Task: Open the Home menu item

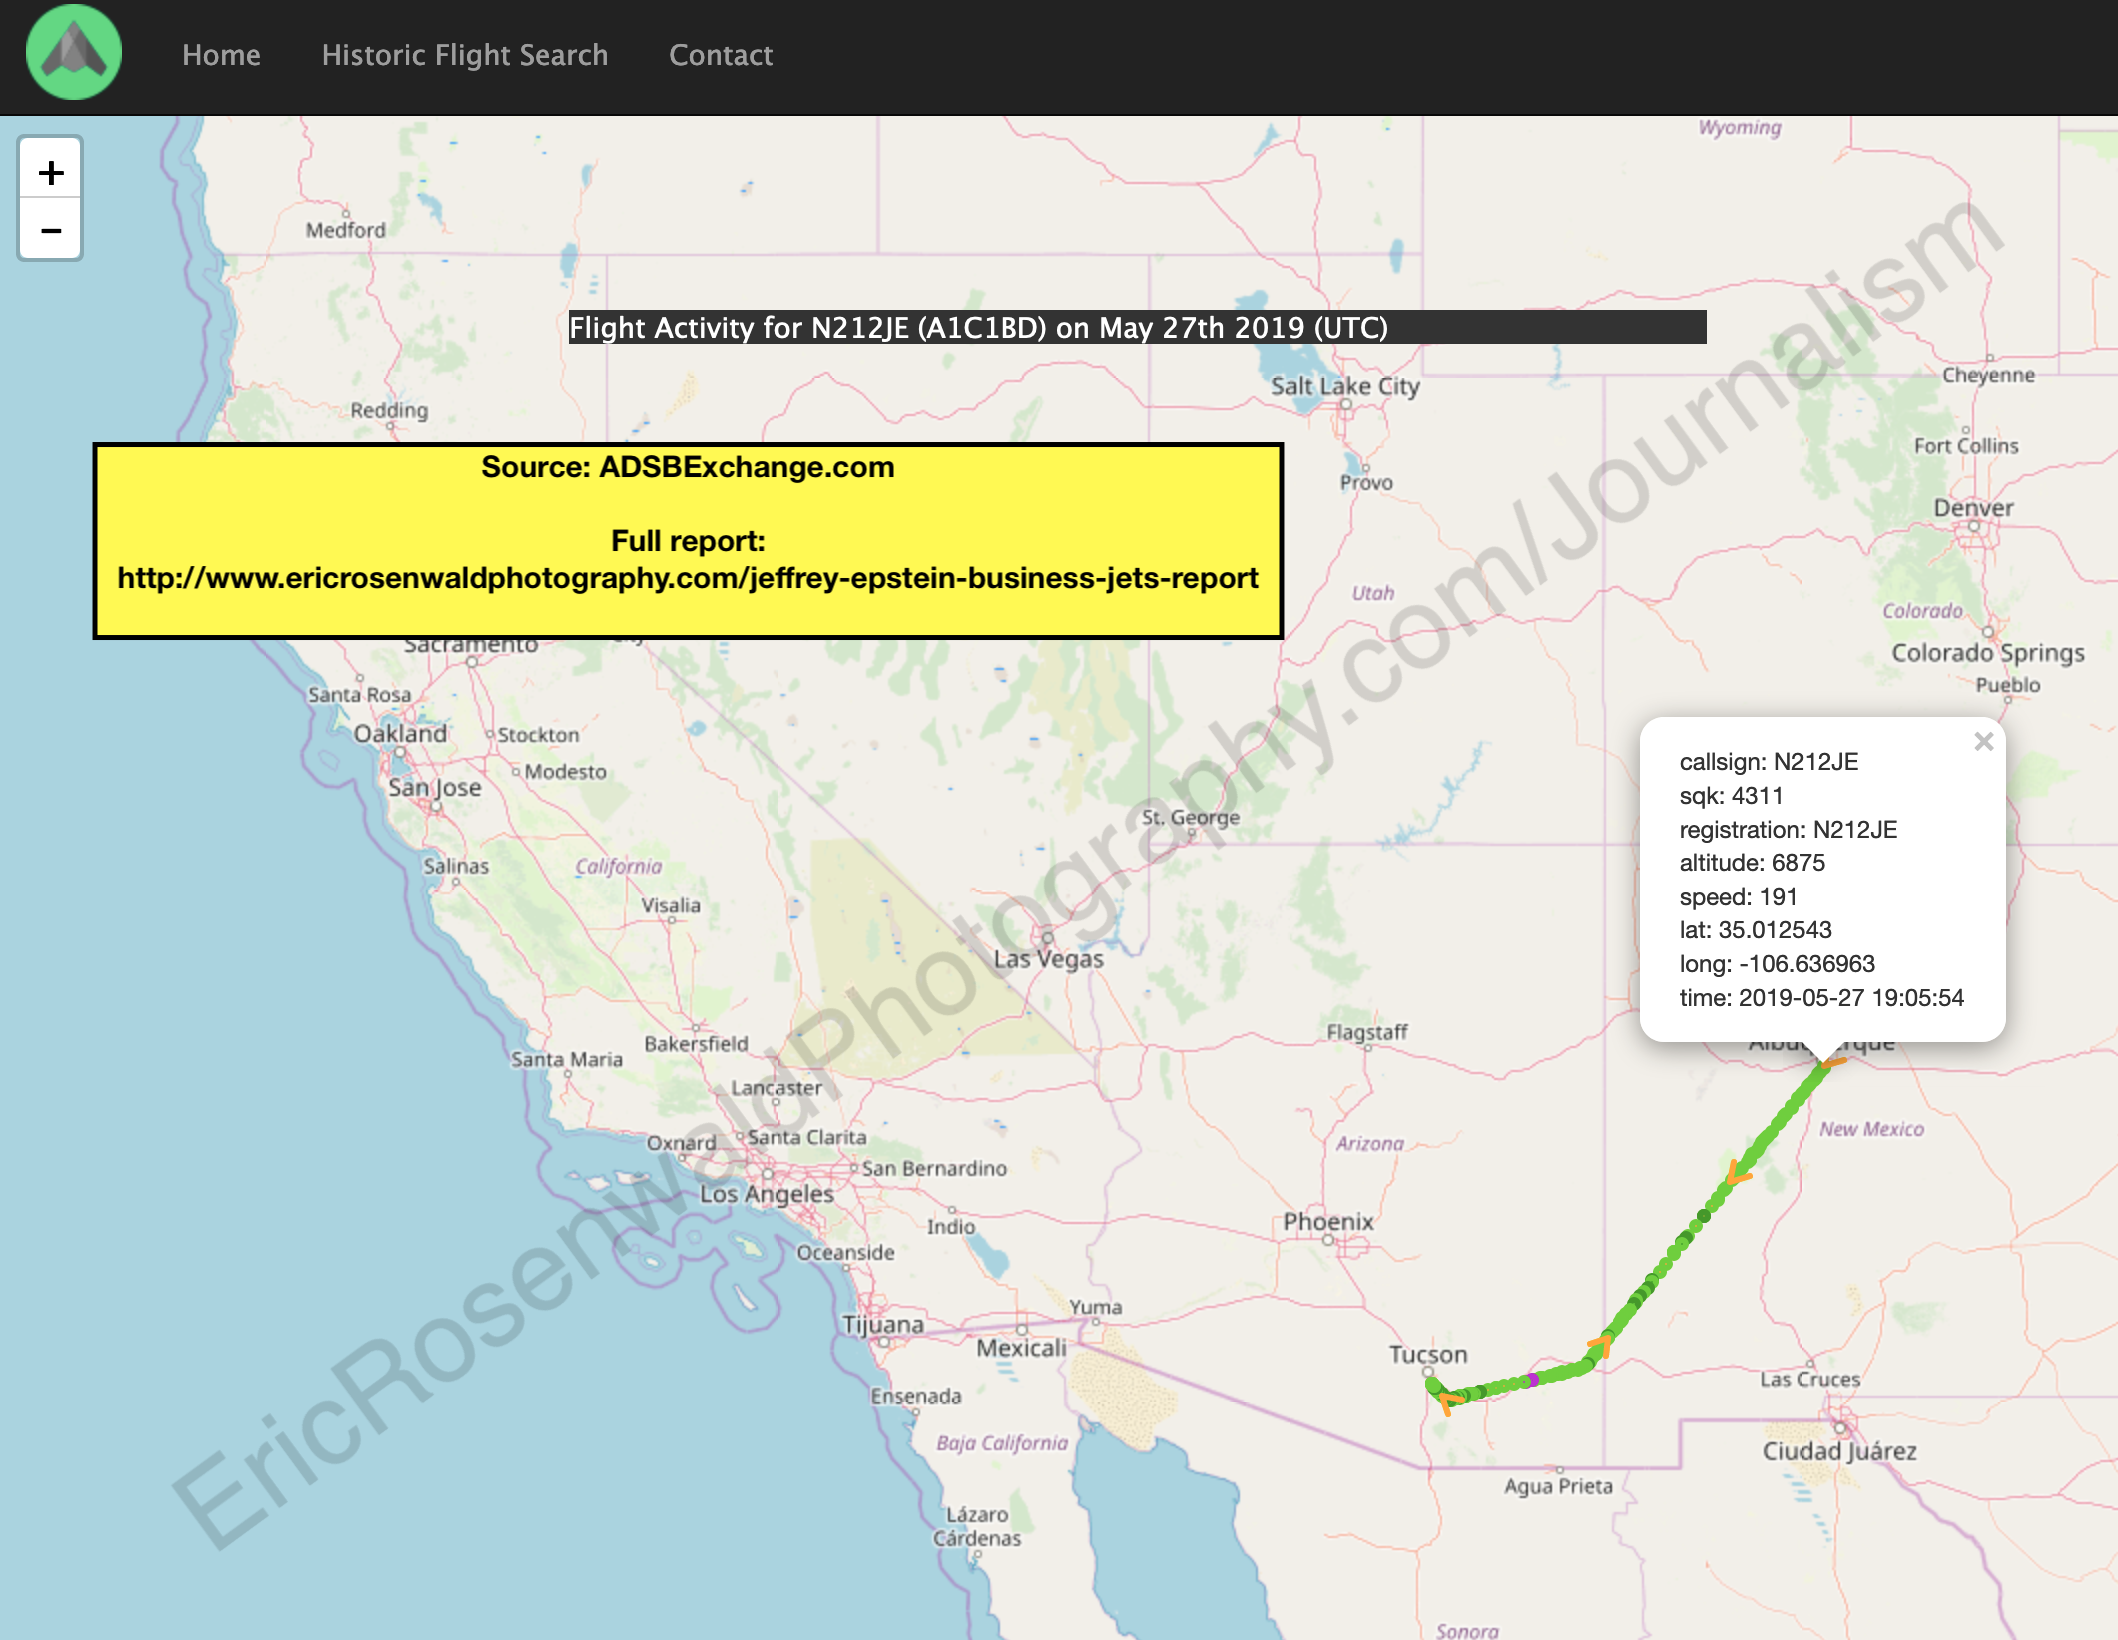Action: (x=221, y=55)
